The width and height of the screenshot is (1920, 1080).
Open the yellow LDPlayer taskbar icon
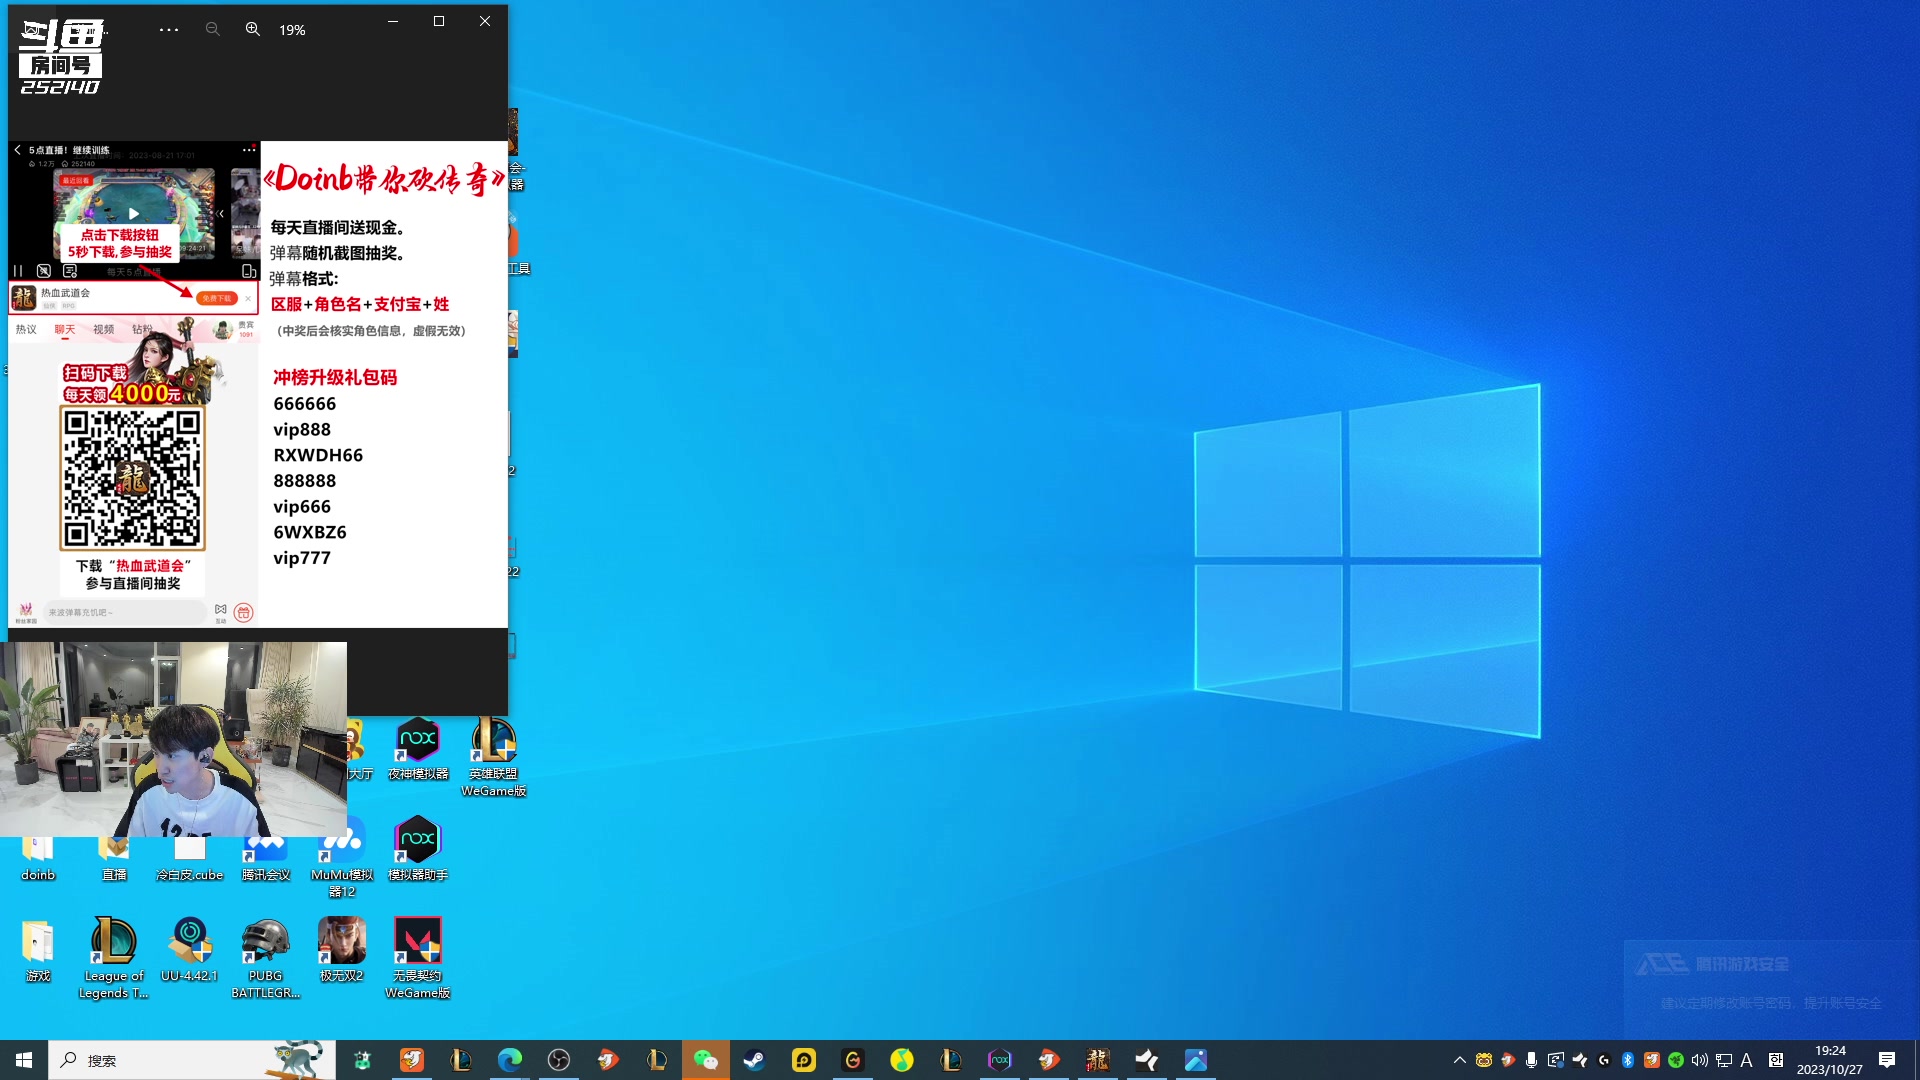coord(804,1060)
